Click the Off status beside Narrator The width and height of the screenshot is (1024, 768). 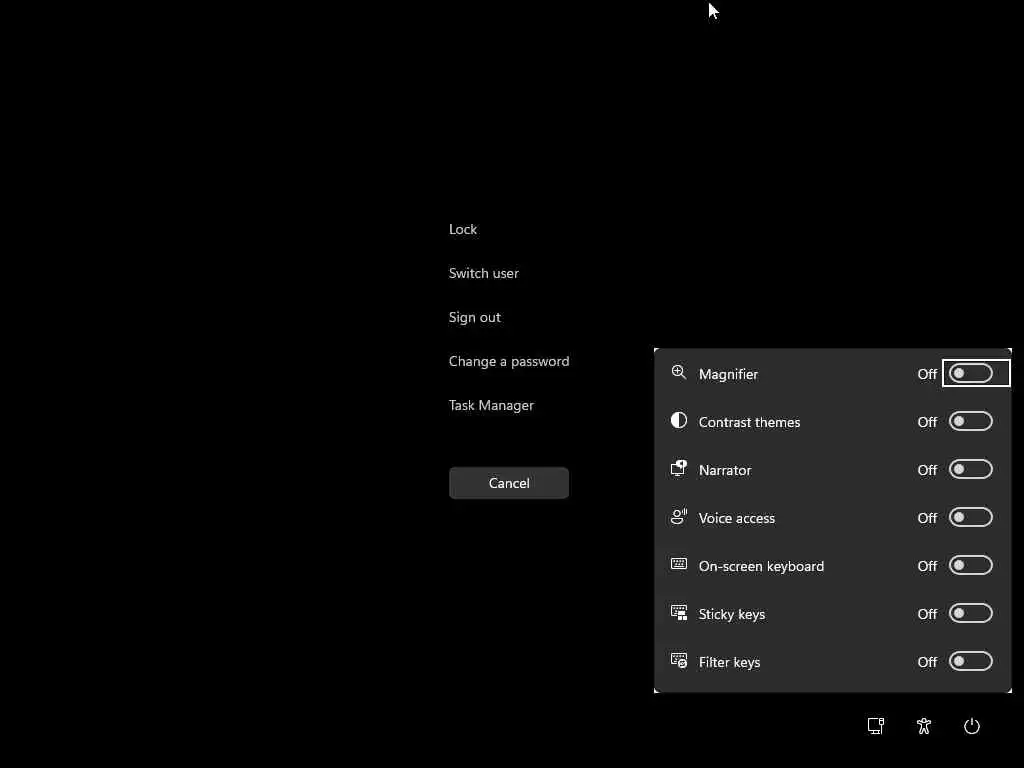click(927, 470)
